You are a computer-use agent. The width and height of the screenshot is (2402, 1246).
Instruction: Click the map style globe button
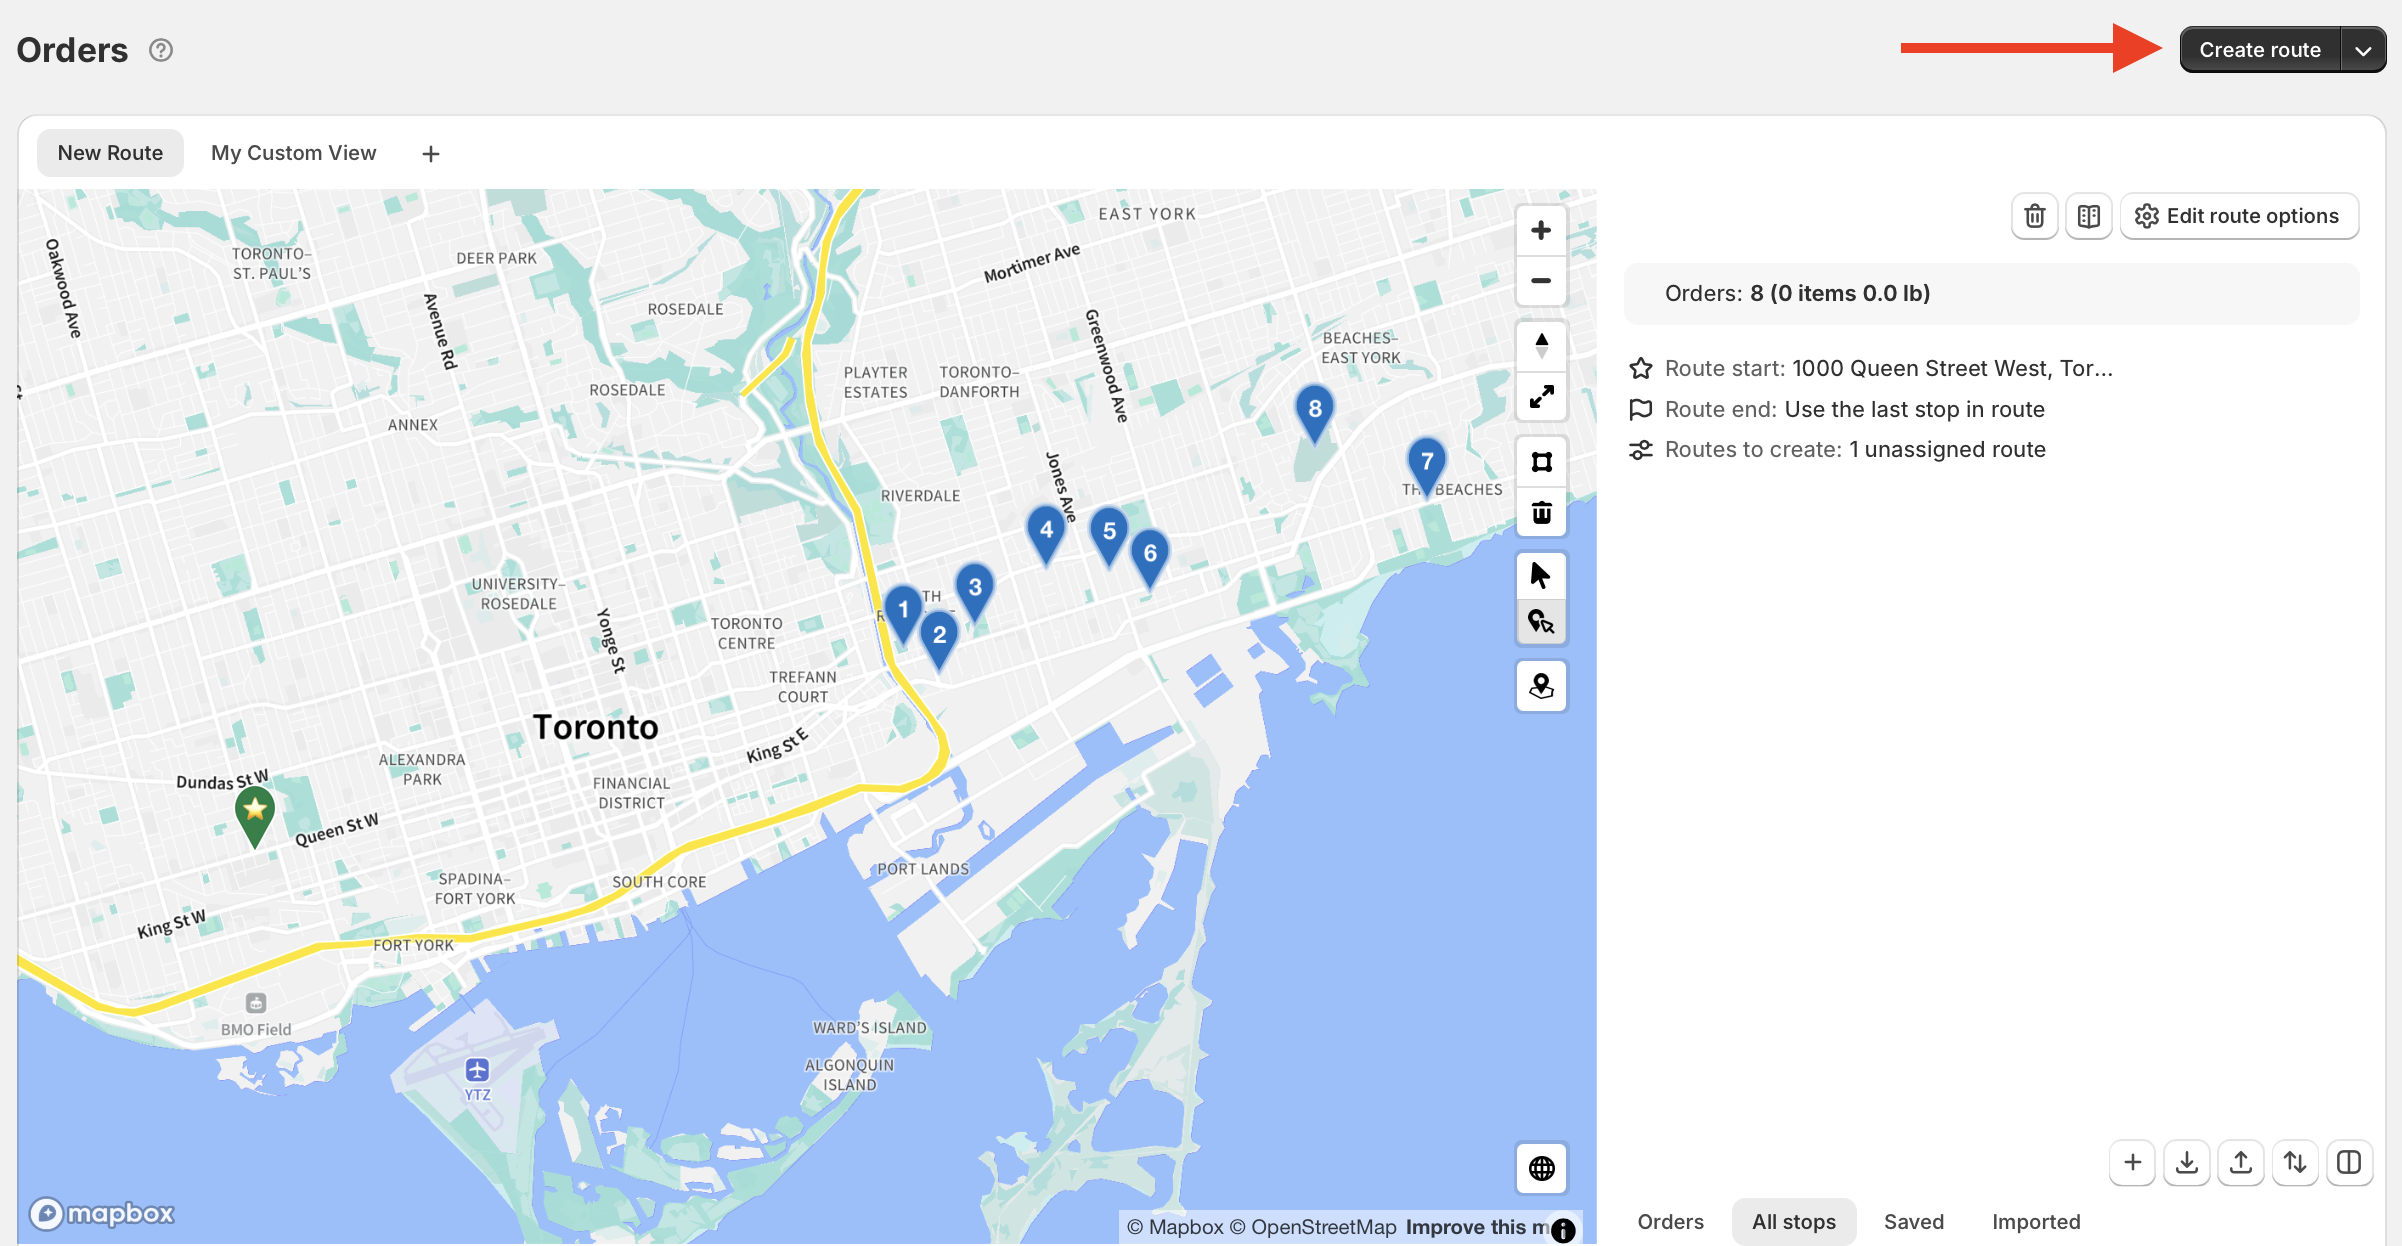pyautogui.click(x=1541, y=1168)
